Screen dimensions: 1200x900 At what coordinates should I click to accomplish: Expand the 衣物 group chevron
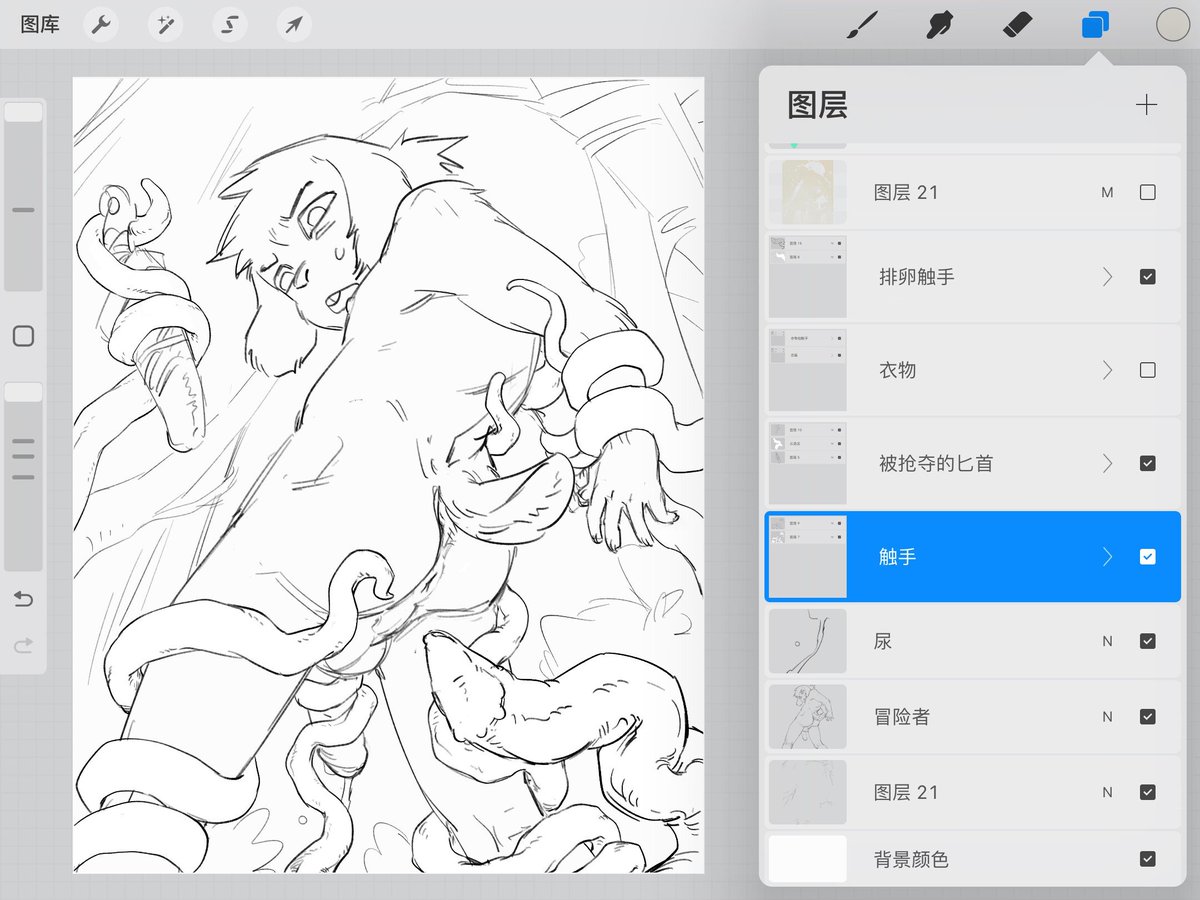click(x=1107, y=370)
